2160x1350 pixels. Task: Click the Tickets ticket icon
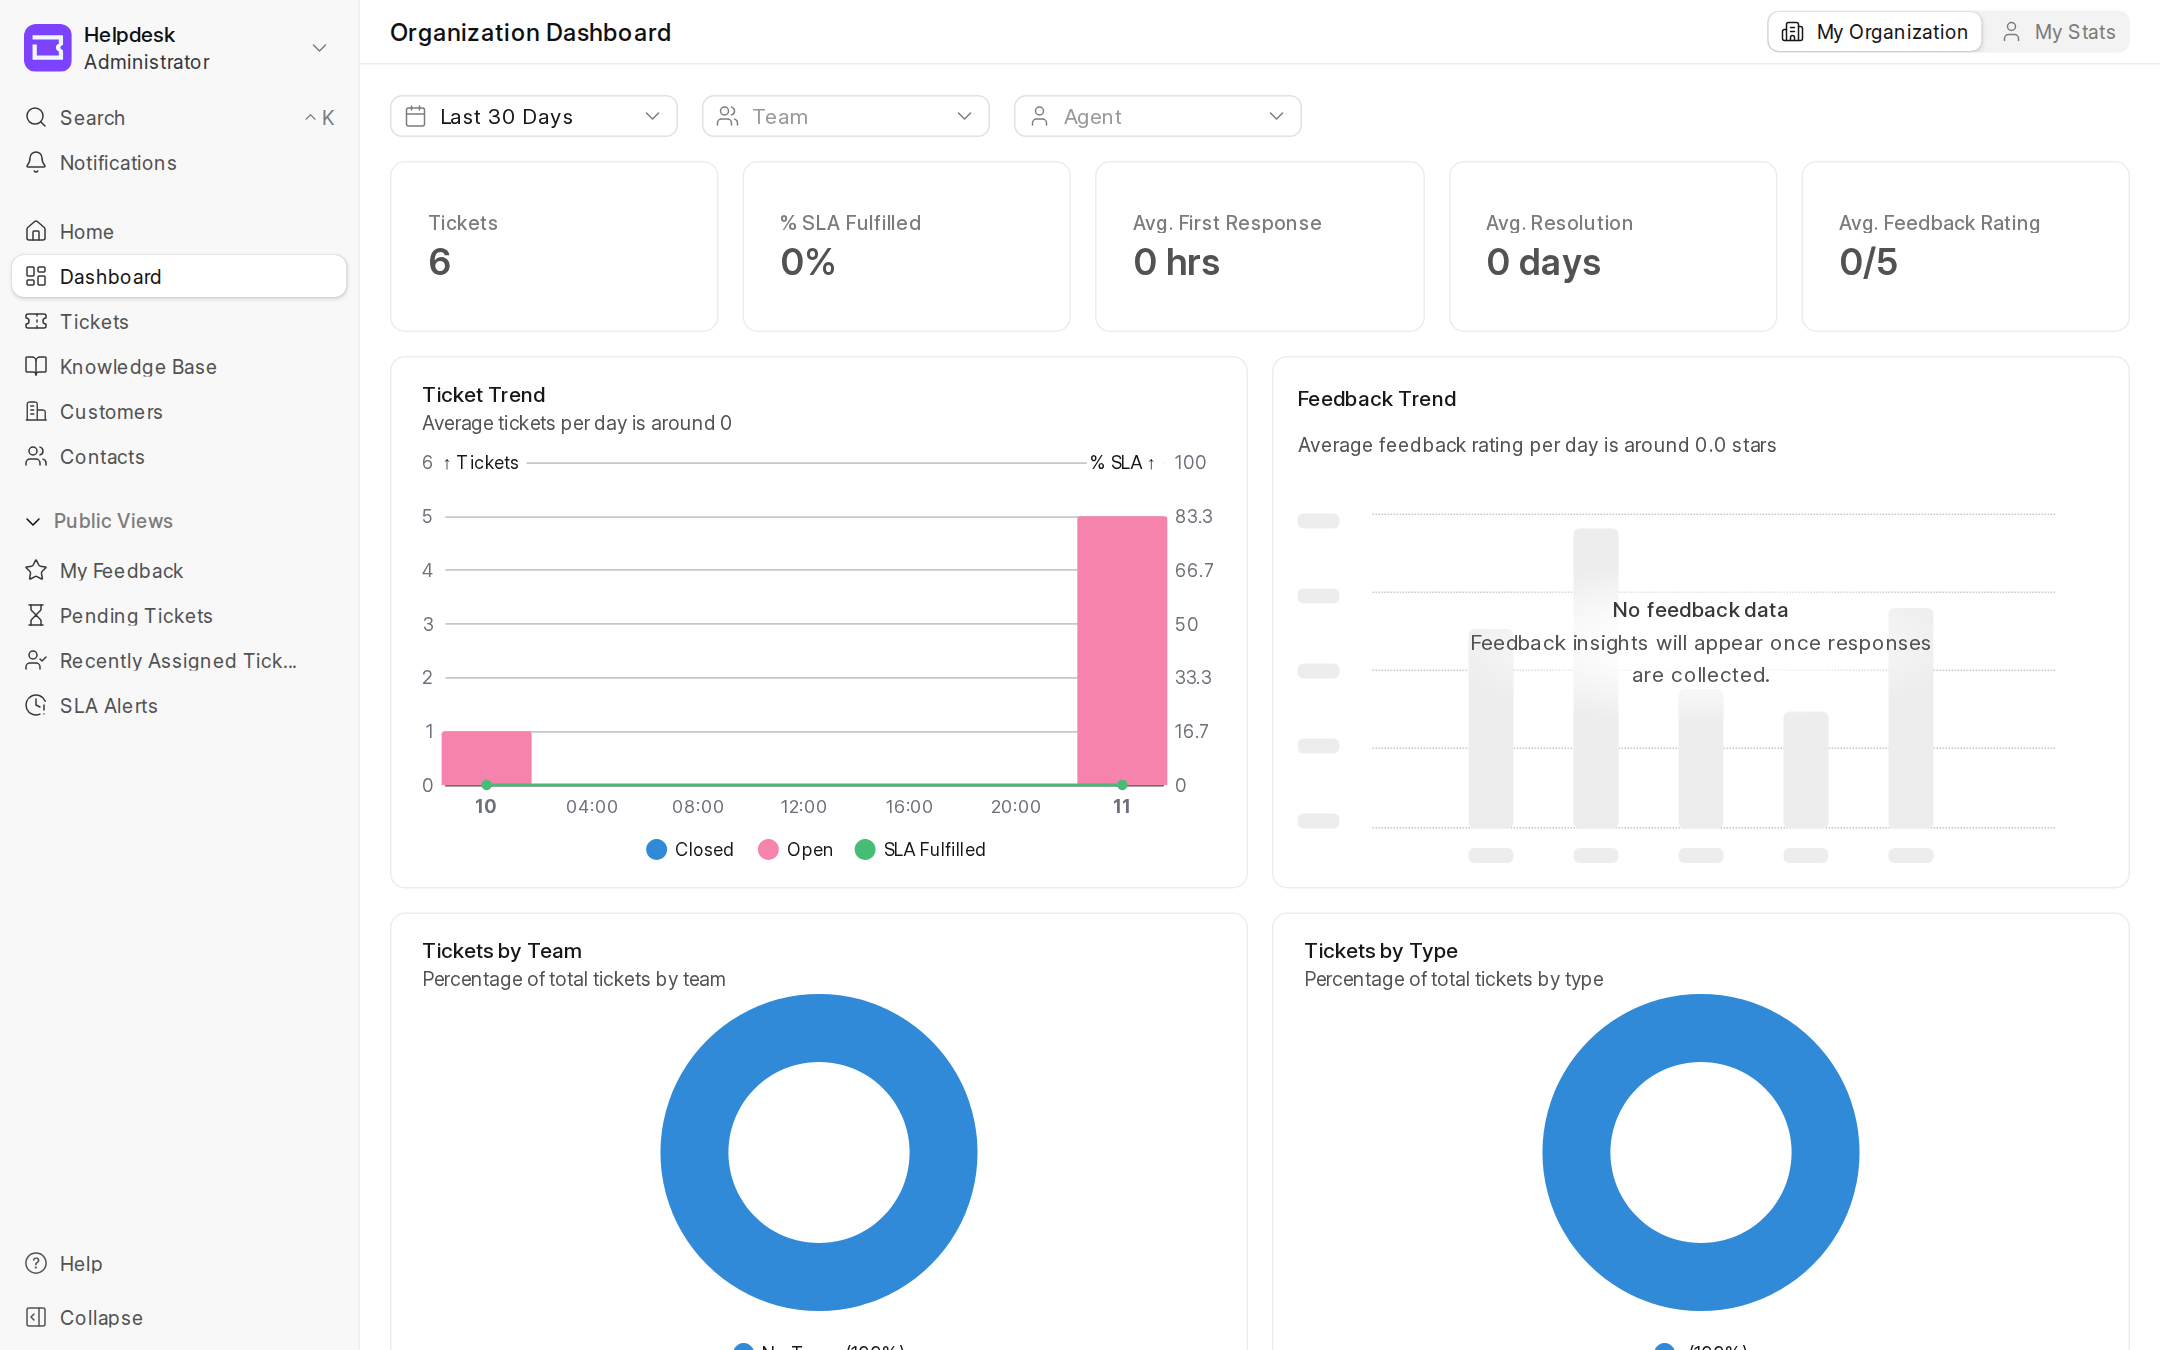click(x=36, y=321)
